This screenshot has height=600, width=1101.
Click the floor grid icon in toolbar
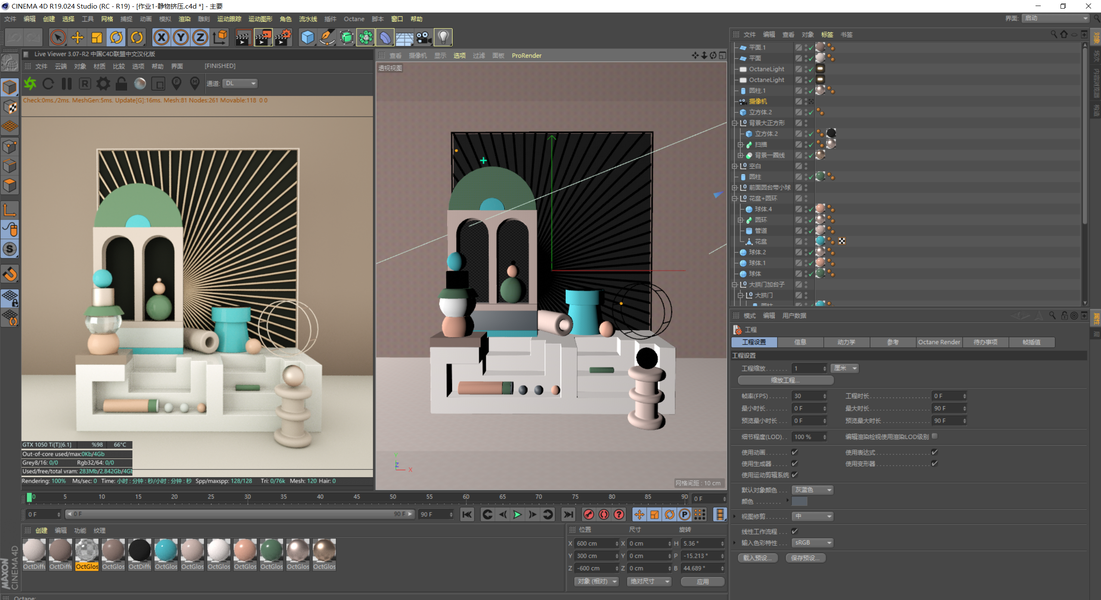pyautogui.click(x=404, y=37)
